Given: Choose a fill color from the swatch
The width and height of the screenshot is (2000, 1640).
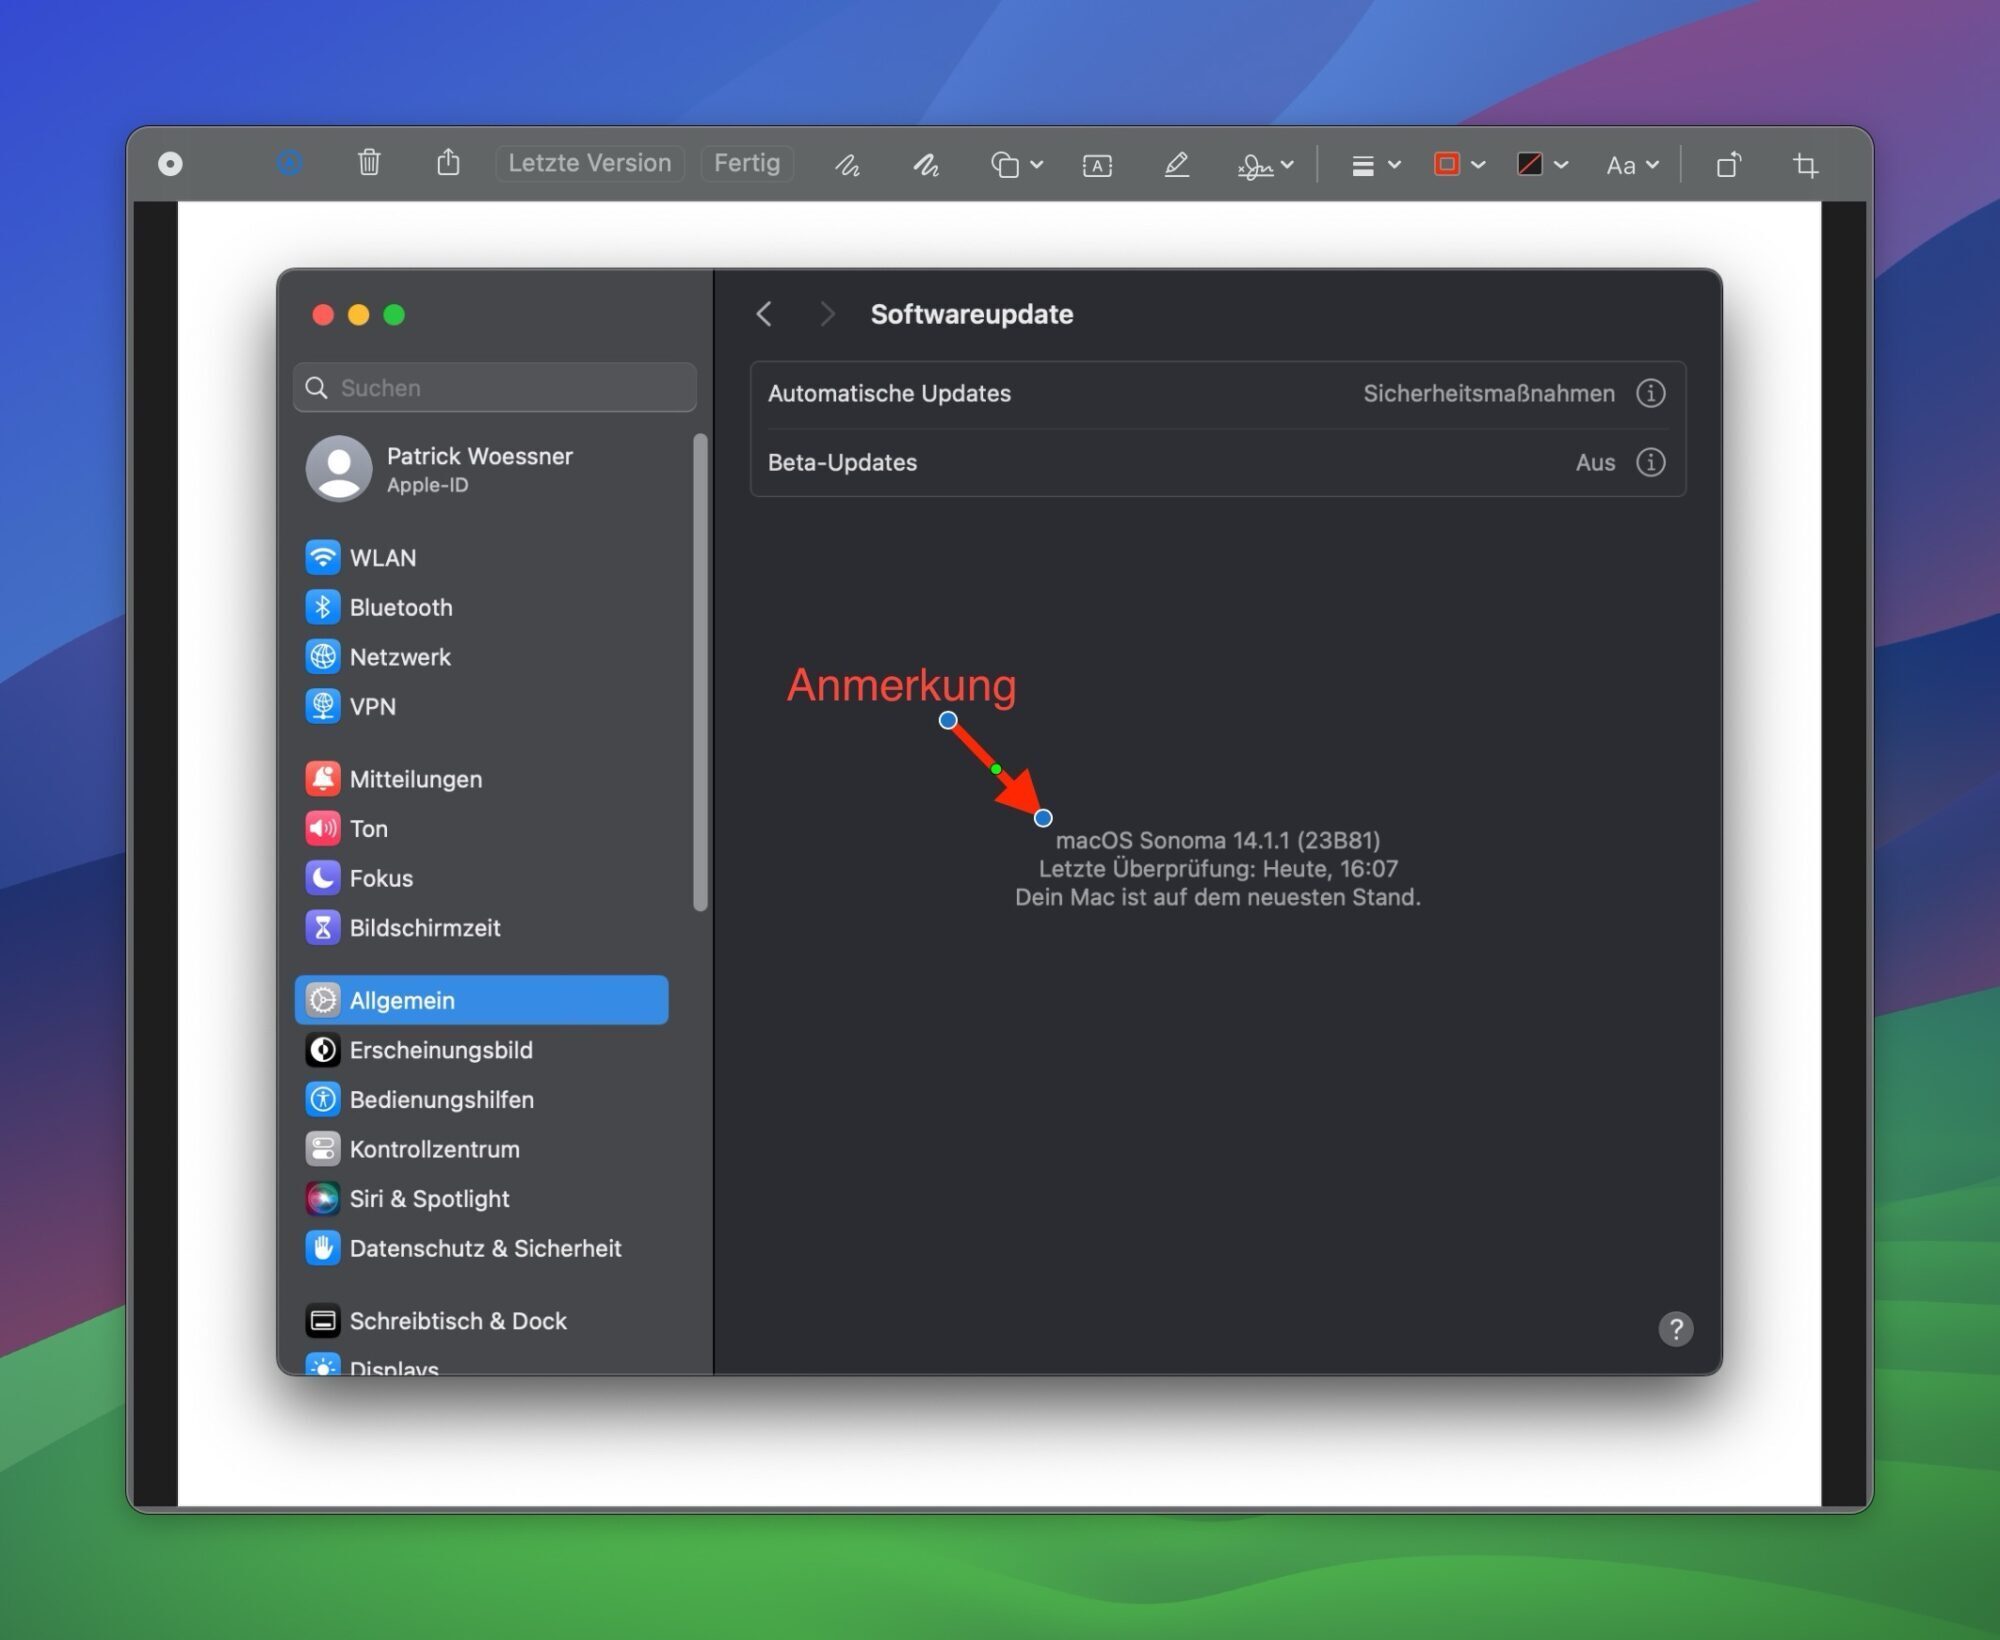Looking at the screenshot, I should tap(1533, 164).
